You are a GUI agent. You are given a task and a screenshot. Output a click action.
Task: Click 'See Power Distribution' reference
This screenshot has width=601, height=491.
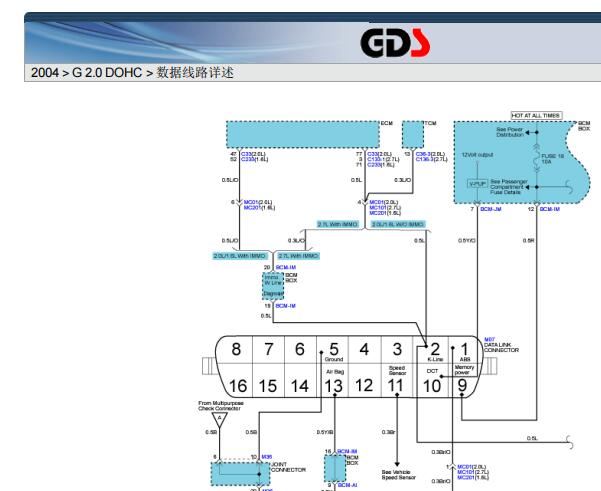tap(510, 132)
